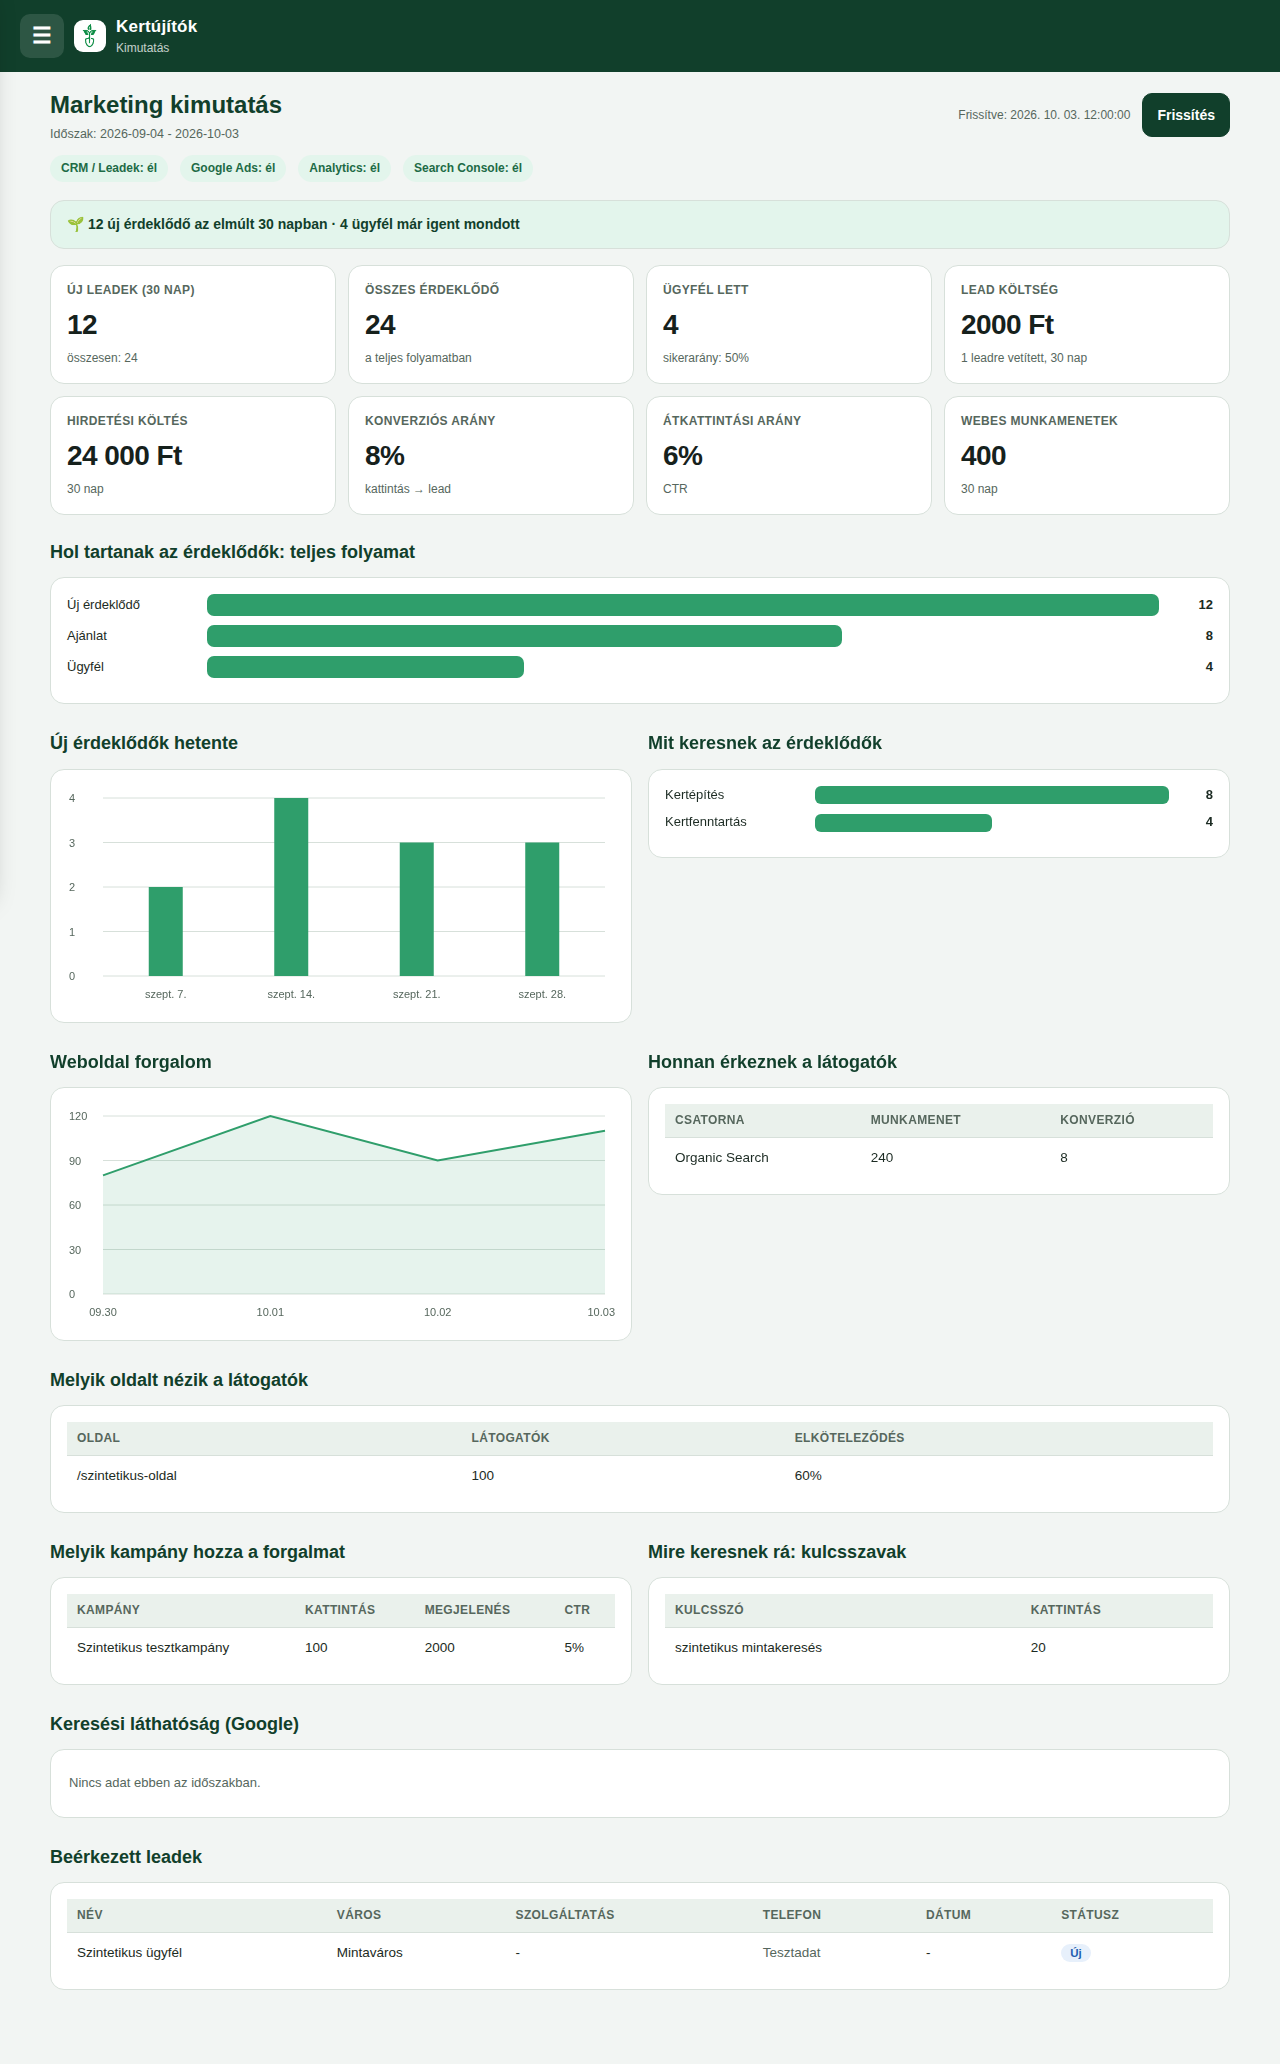Click the Kulcsszó column header
Image resolution: width=1280 pixels, height=2064 pixels.
709,1610
